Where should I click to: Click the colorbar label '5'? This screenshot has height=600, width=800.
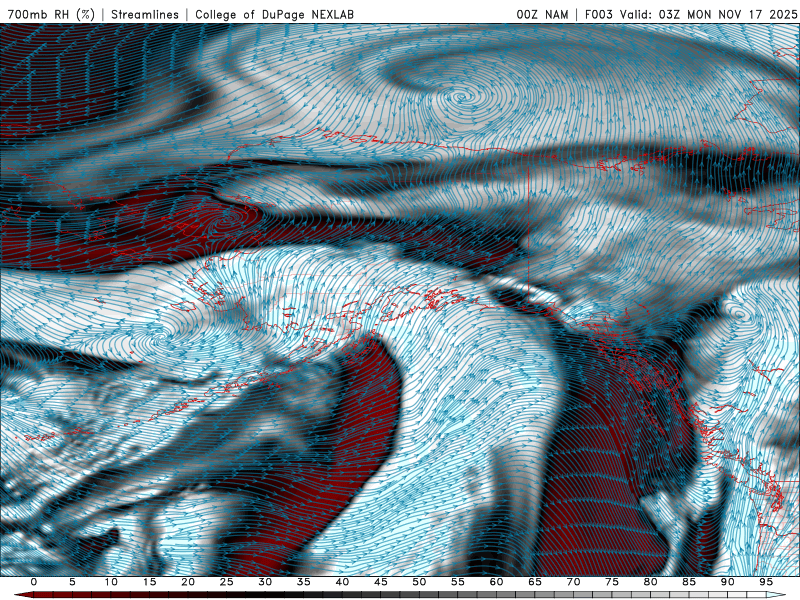pyautogui.click(x=72, y=582)
